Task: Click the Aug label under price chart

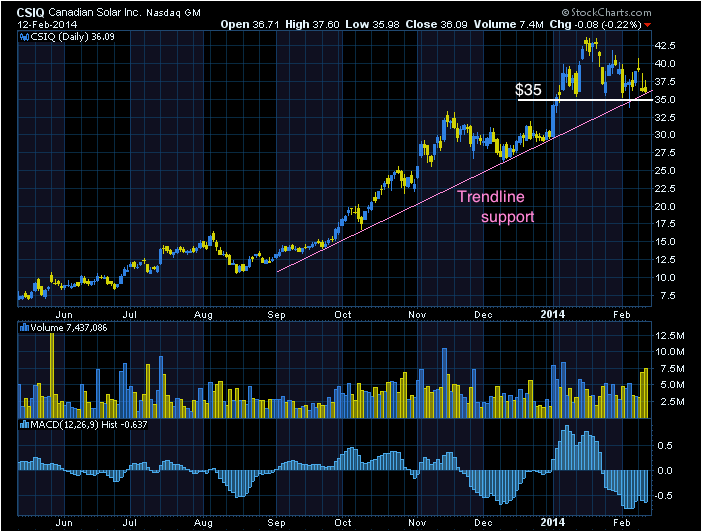Action: point(203,315)
